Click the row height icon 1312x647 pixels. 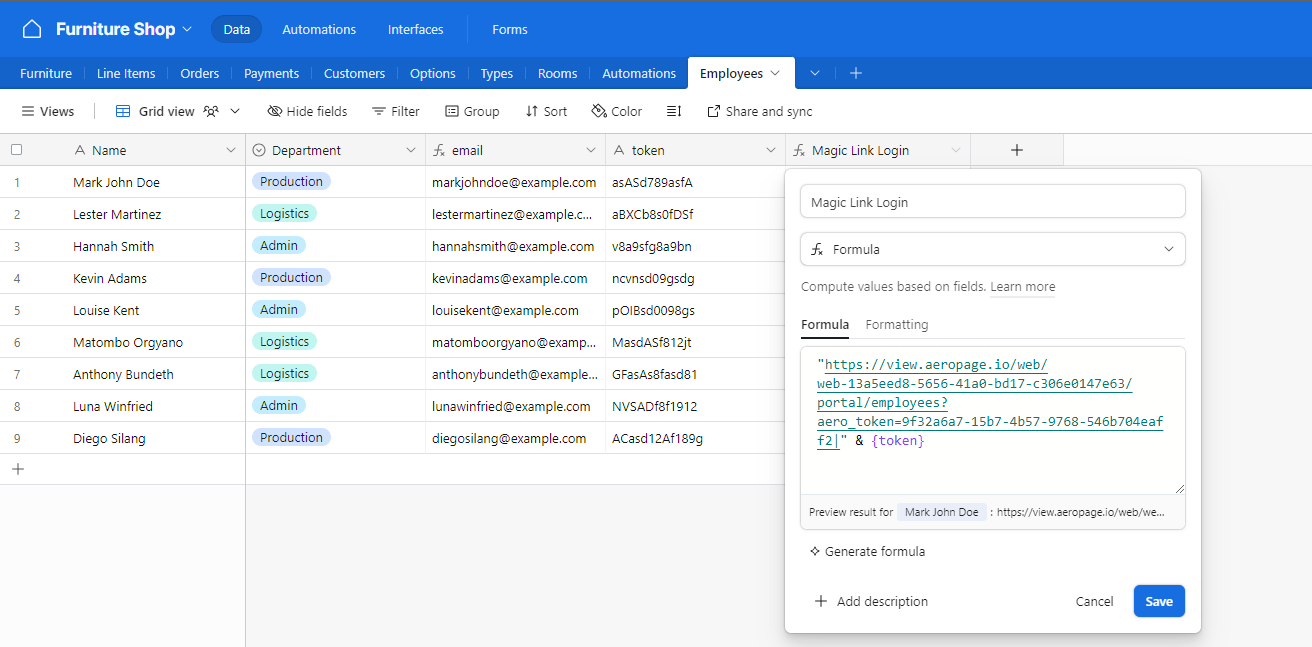tap(674, 111)
